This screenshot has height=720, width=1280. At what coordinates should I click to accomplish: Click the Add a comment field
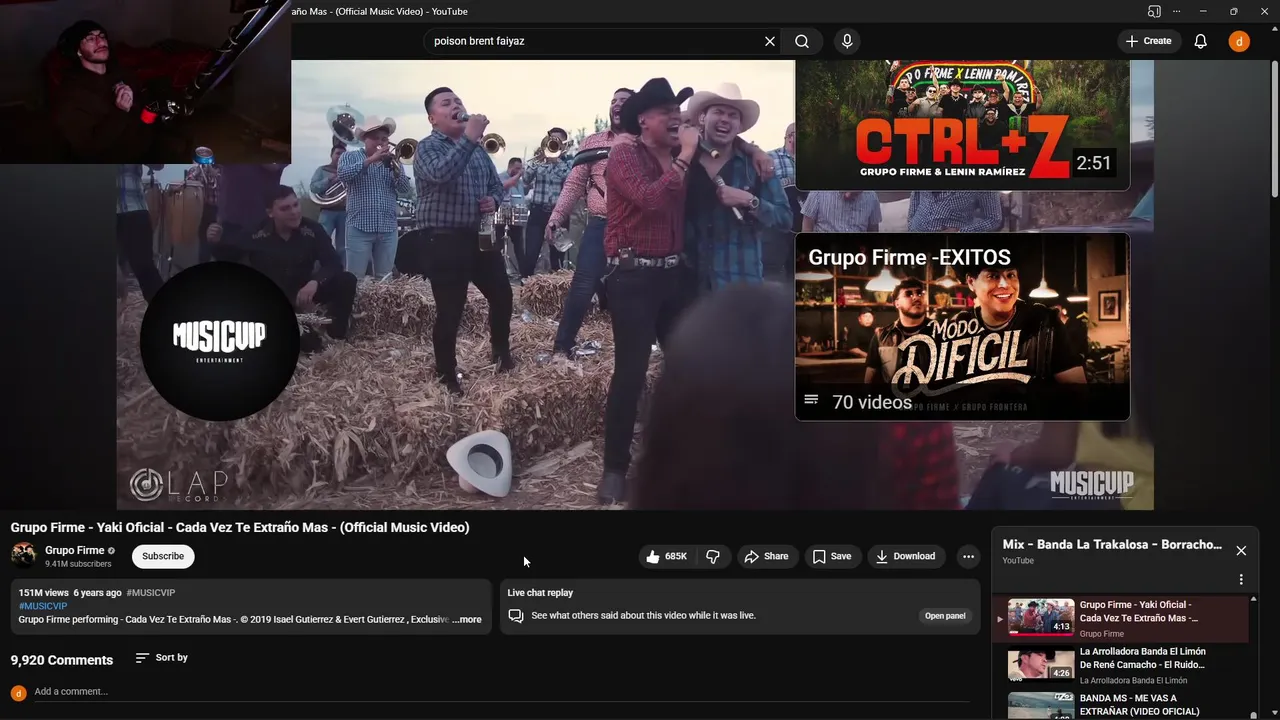(500, 691)
